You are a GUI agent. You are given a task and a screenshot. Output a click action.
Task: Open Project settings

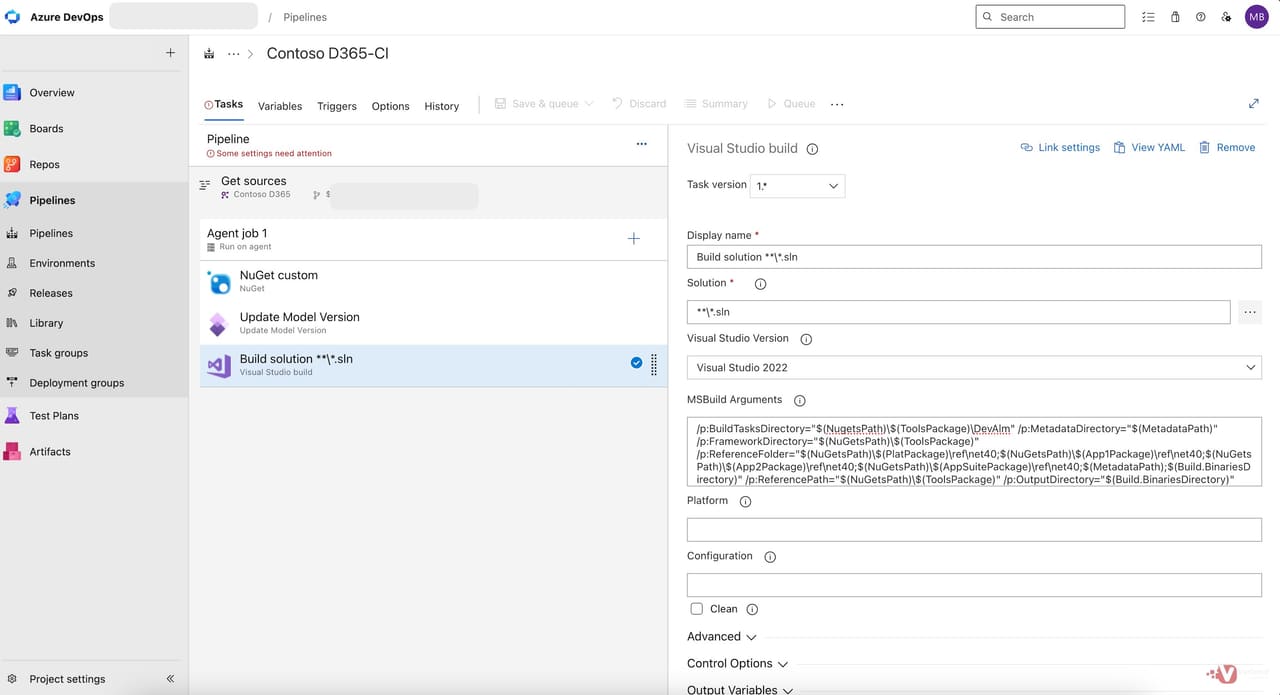click(x=67, y=679)
